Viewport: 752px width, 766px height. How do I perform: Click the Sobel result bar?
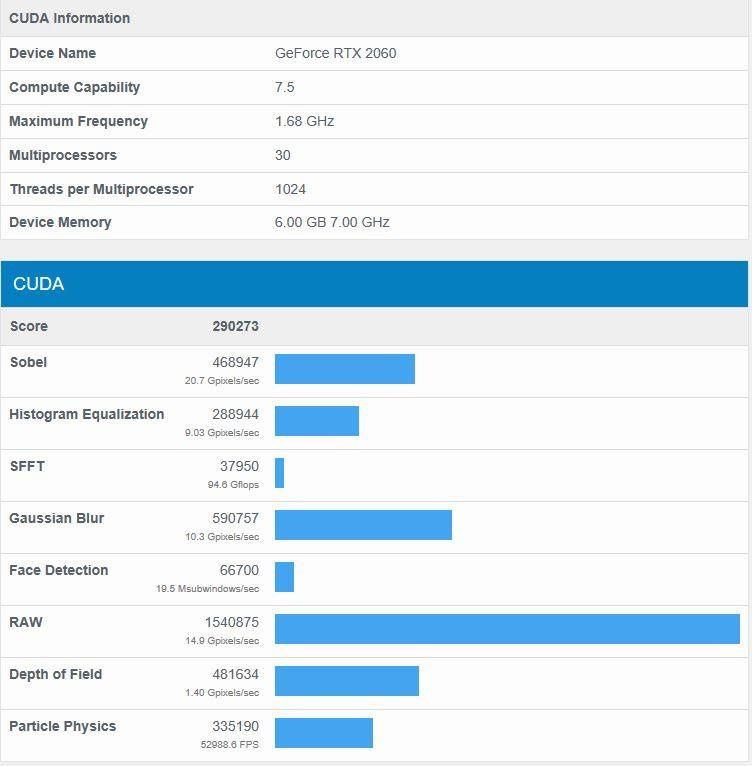[x=344, y=369]
